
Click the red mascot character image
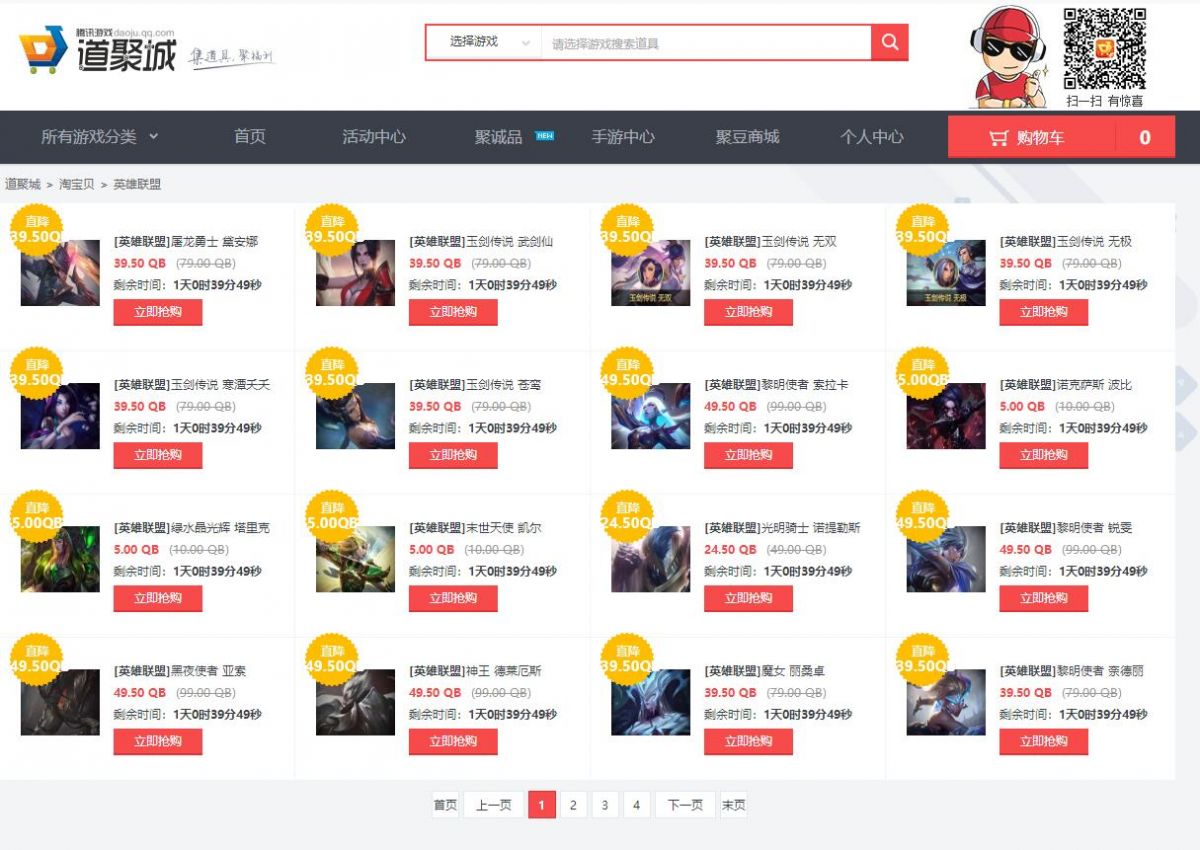tap(1005, 55)
